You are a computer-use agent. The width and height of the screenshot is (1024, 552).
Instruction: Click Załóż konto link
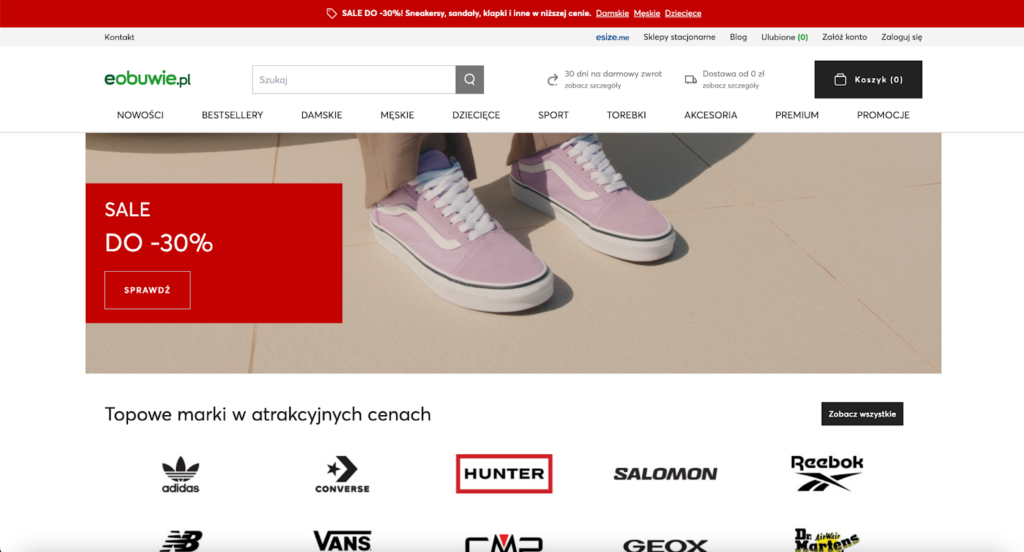844,37
